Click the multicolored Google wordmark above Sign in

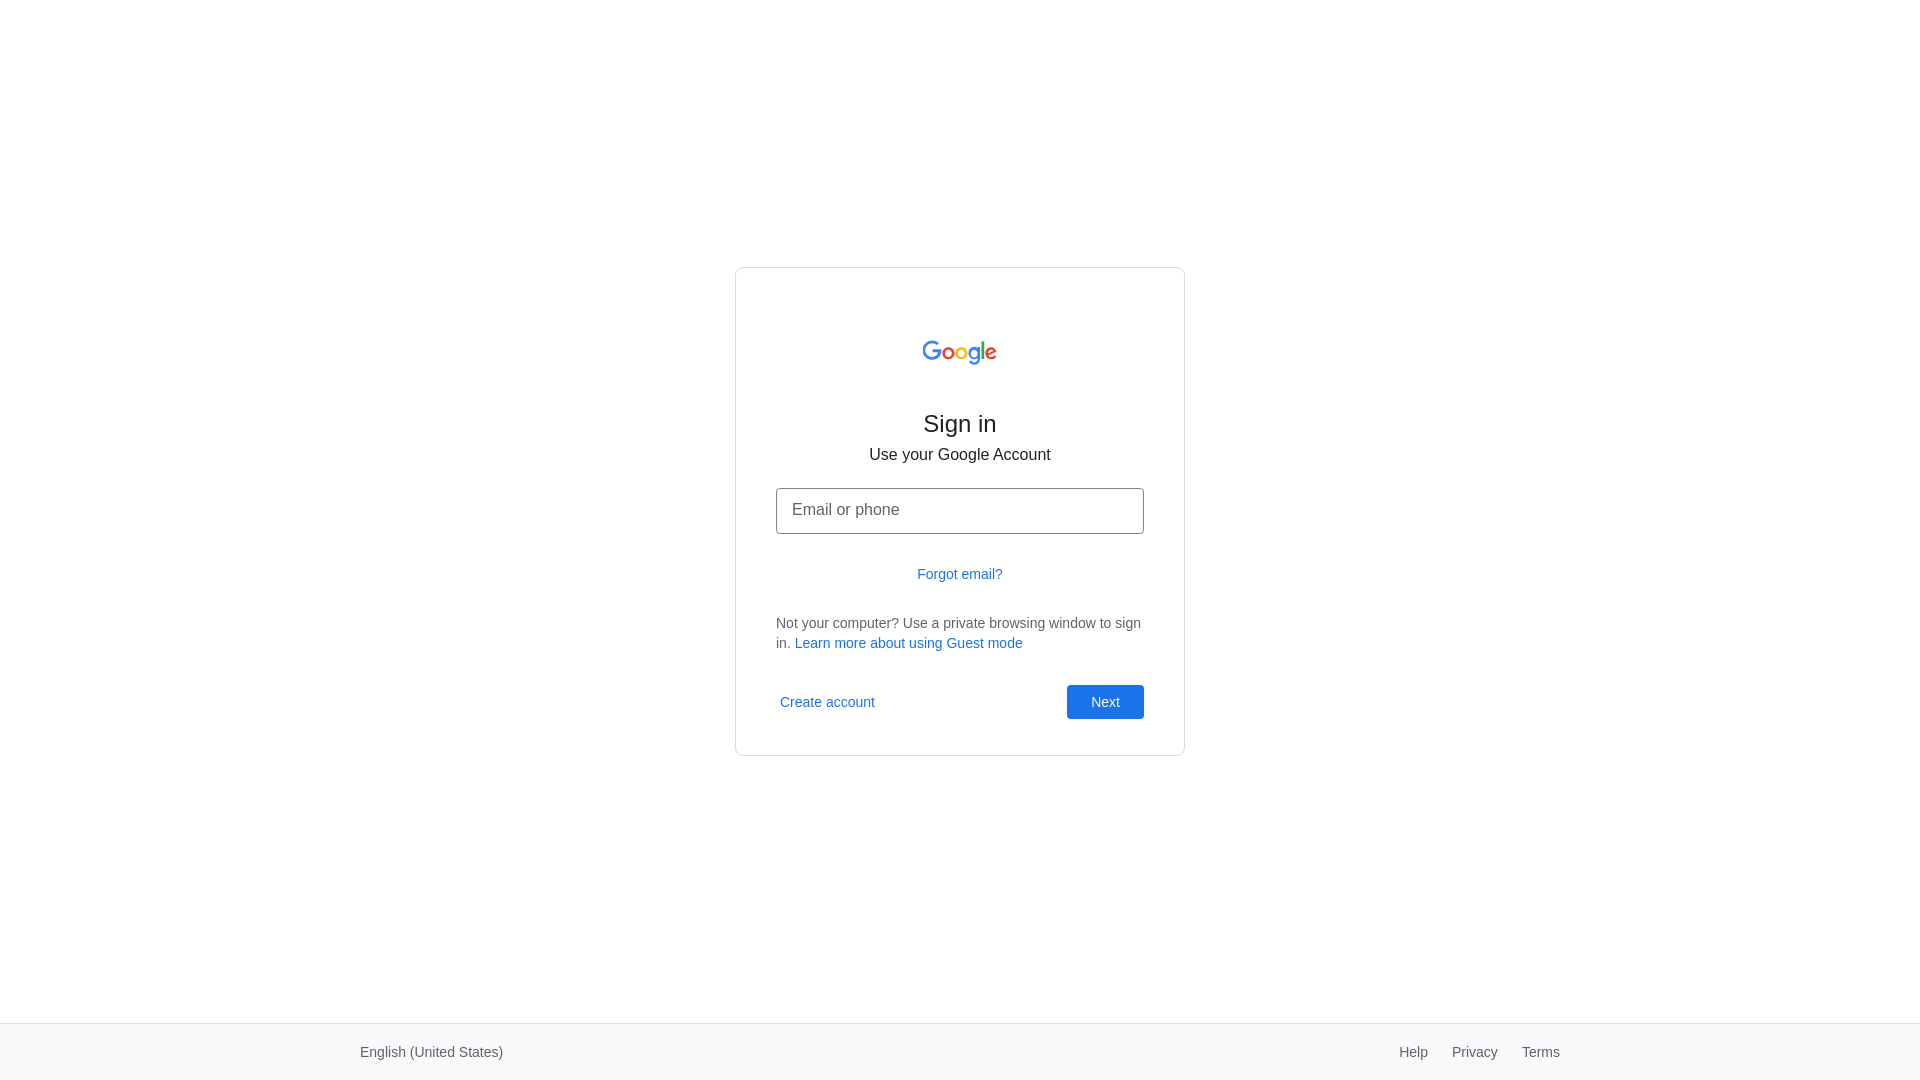(x=959, y=352)
